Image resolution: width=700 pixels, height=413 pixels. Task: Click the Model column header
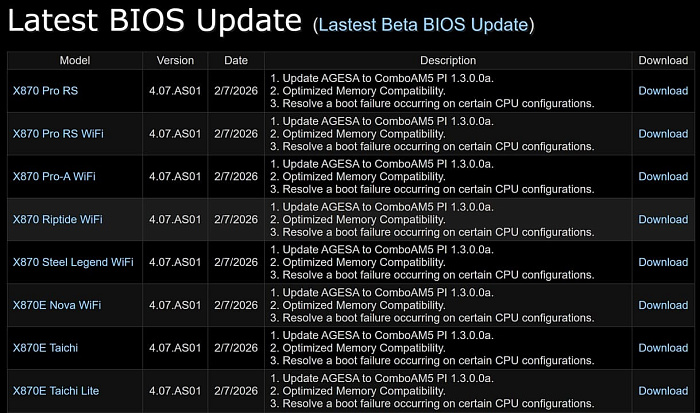(74, 61)
